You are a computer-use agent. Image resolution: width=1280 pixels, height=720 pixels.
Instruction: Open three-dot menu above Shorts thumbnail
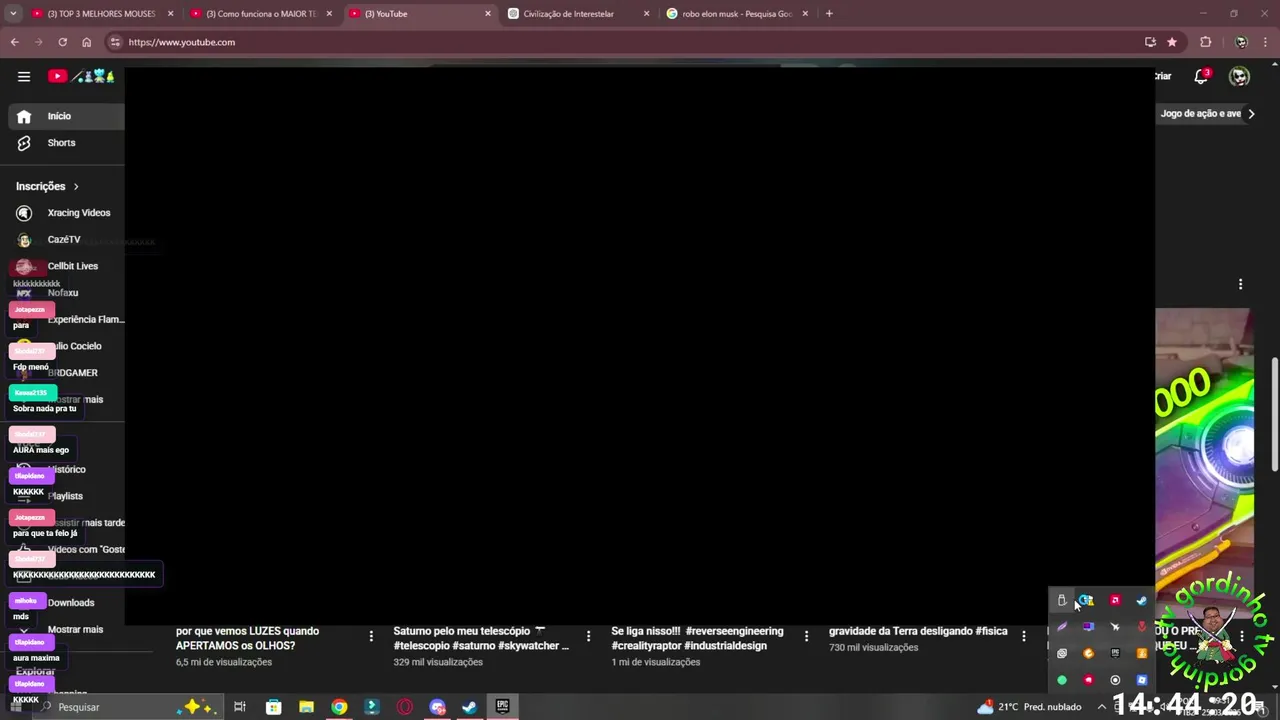click(1240, 285)
